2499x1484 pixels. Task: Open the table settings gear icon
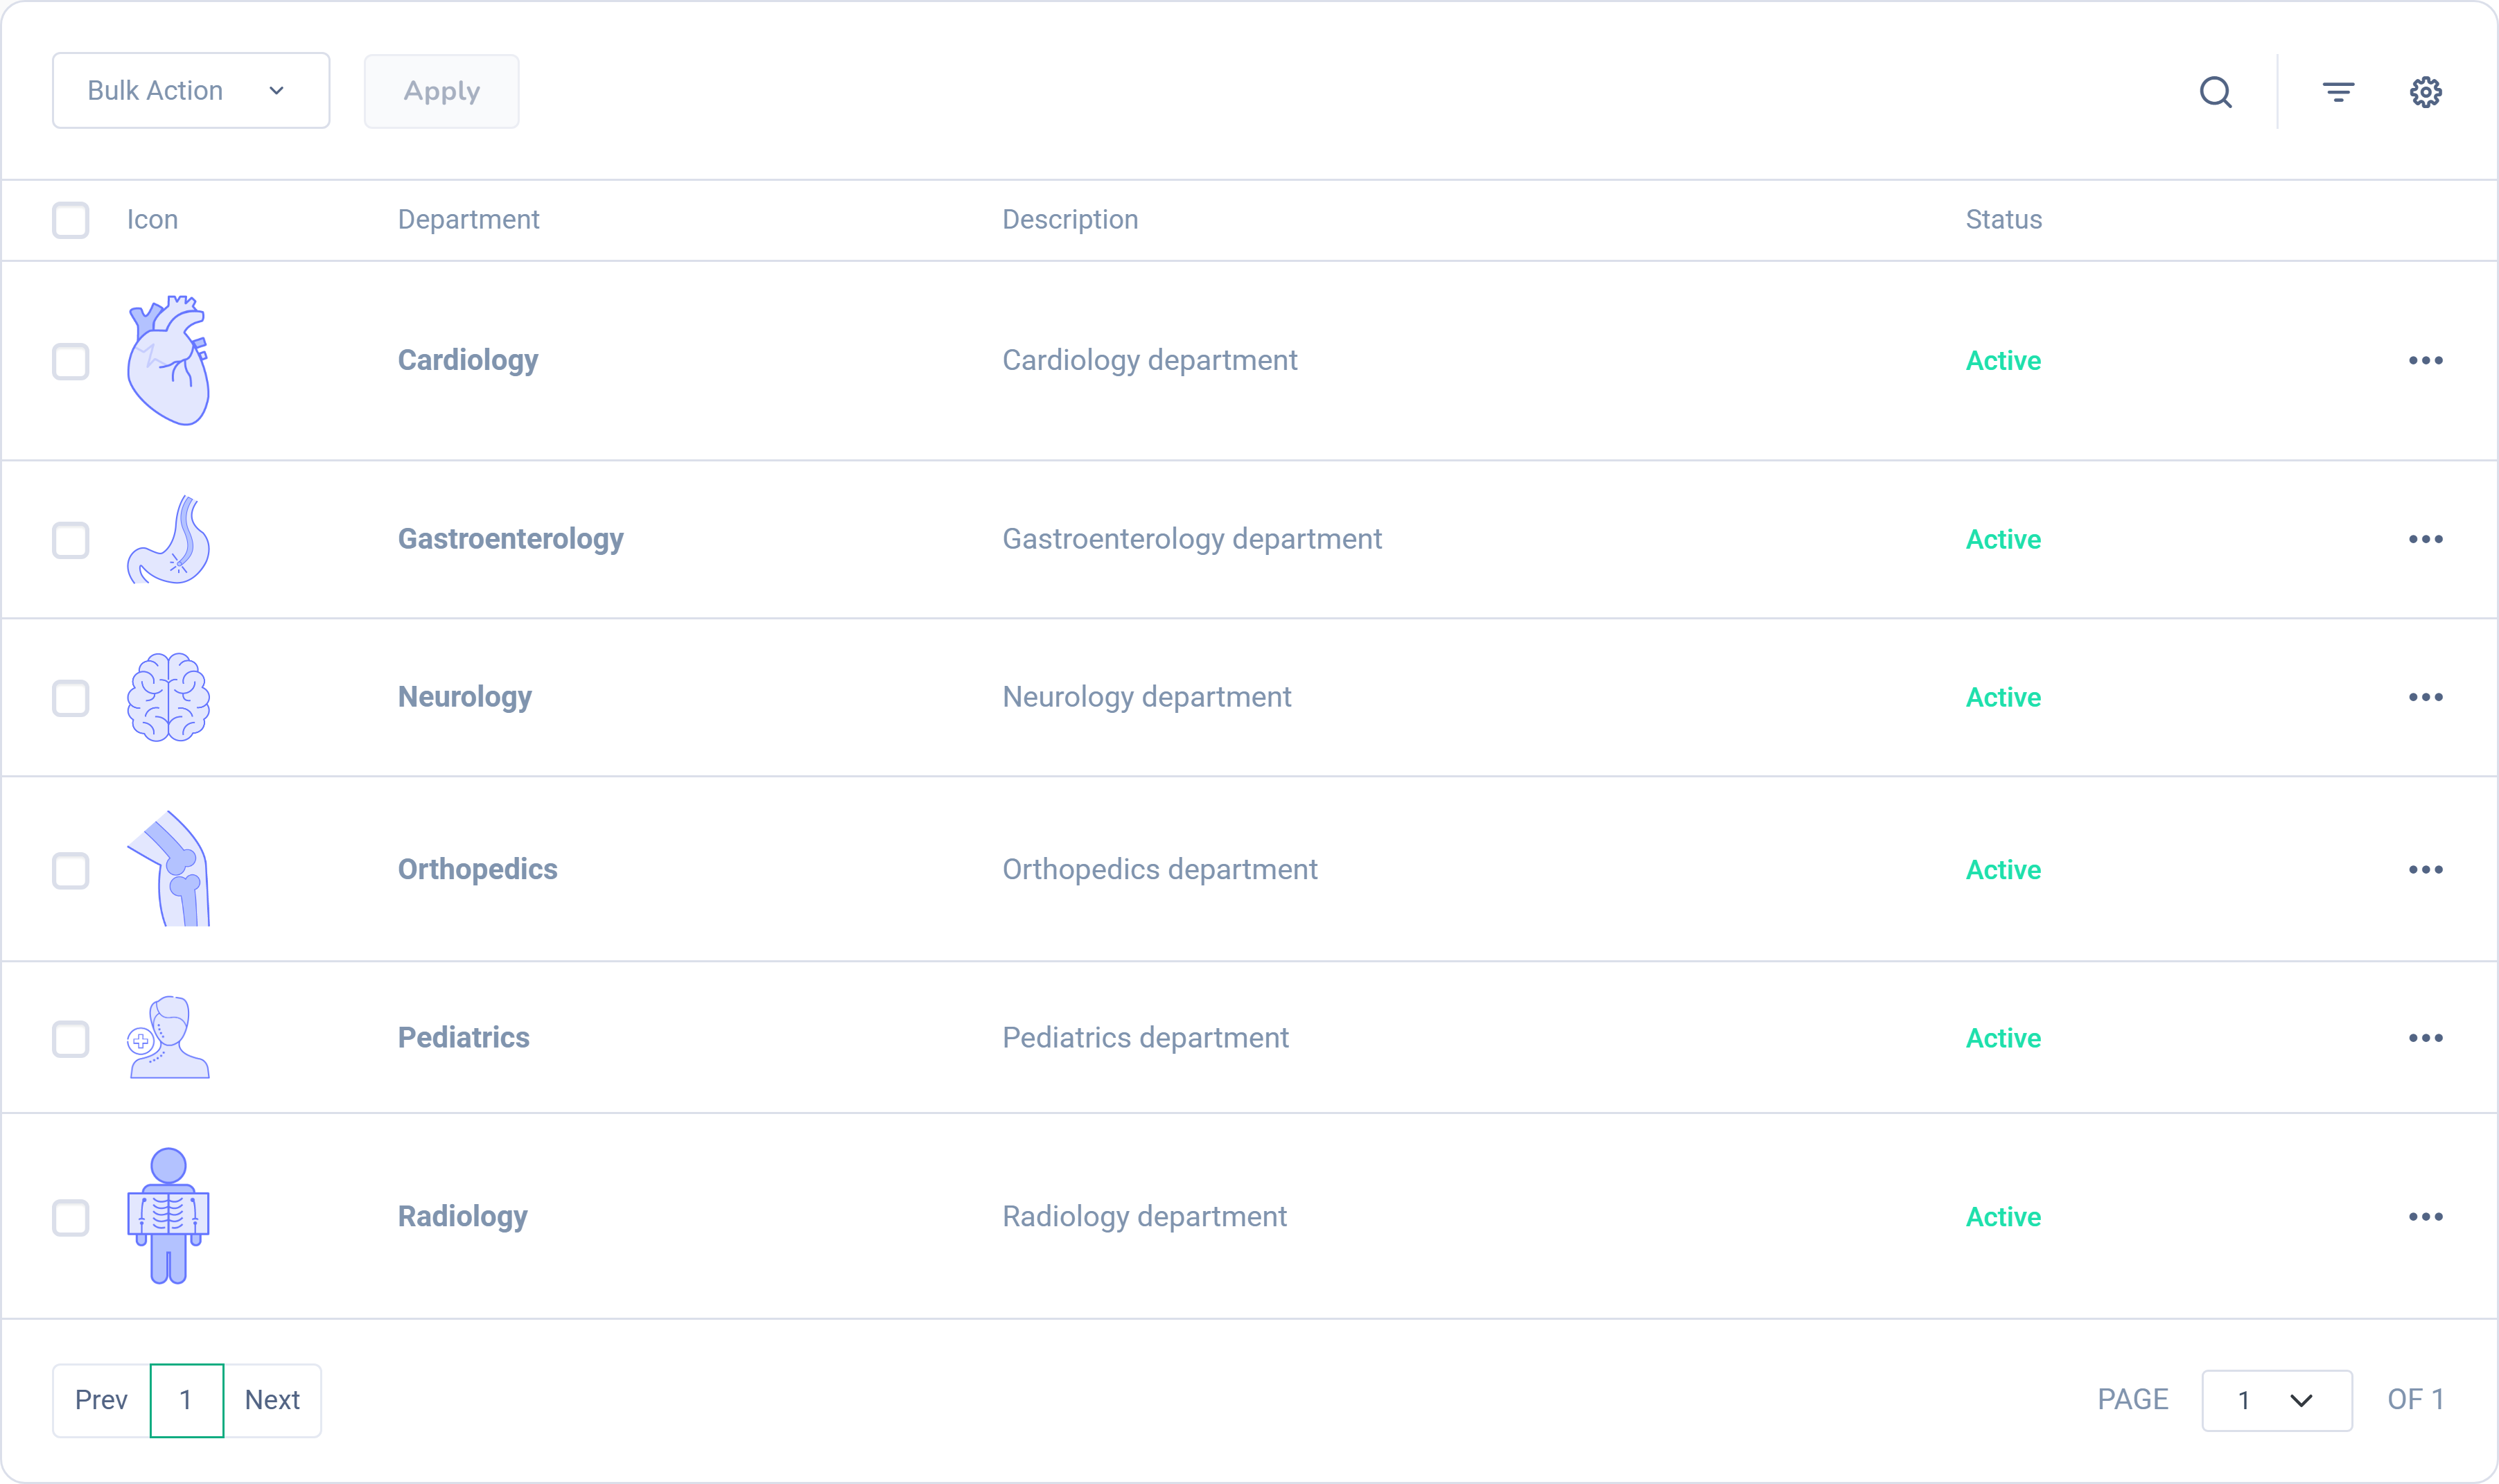(2425, 92)
